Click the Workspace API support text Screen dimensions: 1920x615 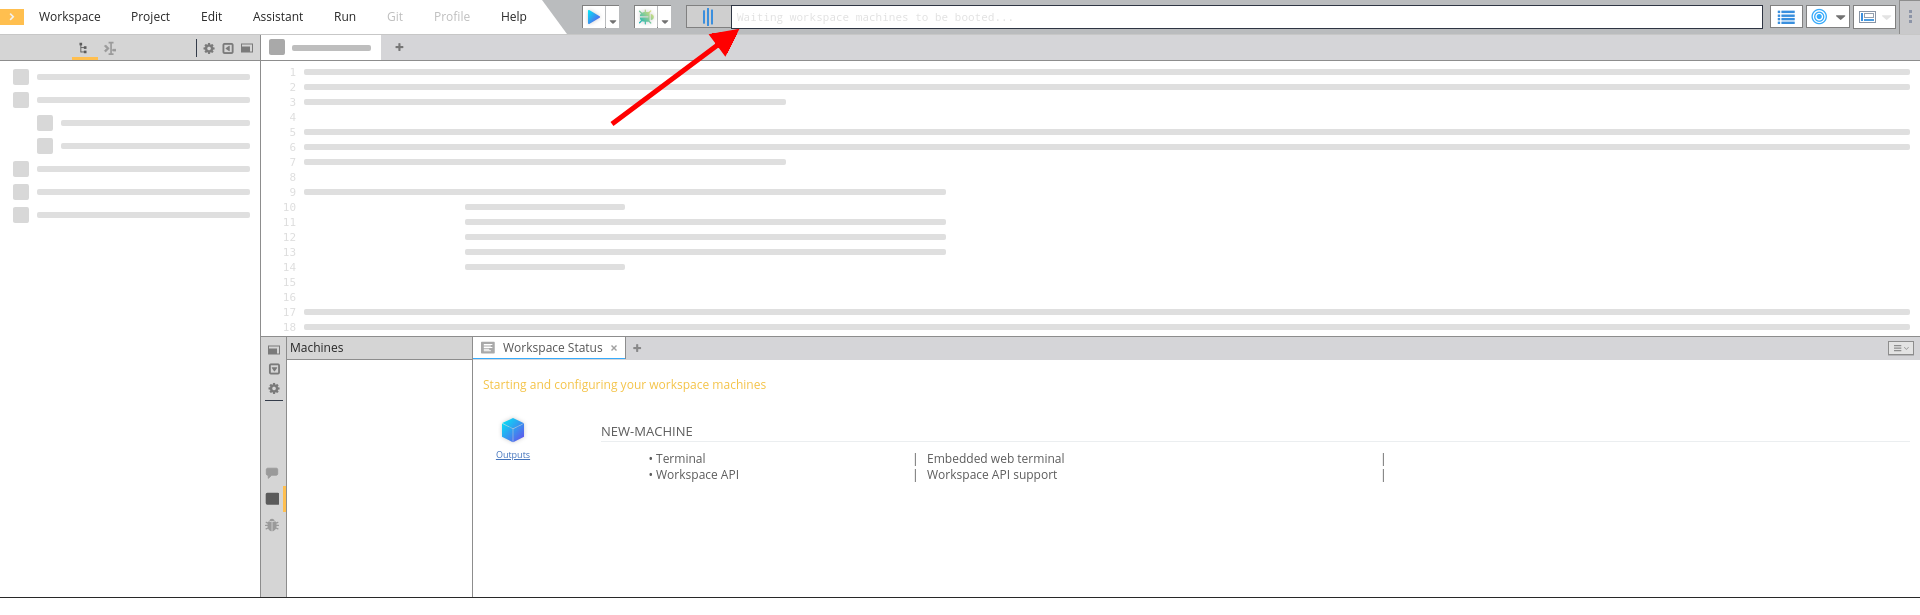point(992,475)
